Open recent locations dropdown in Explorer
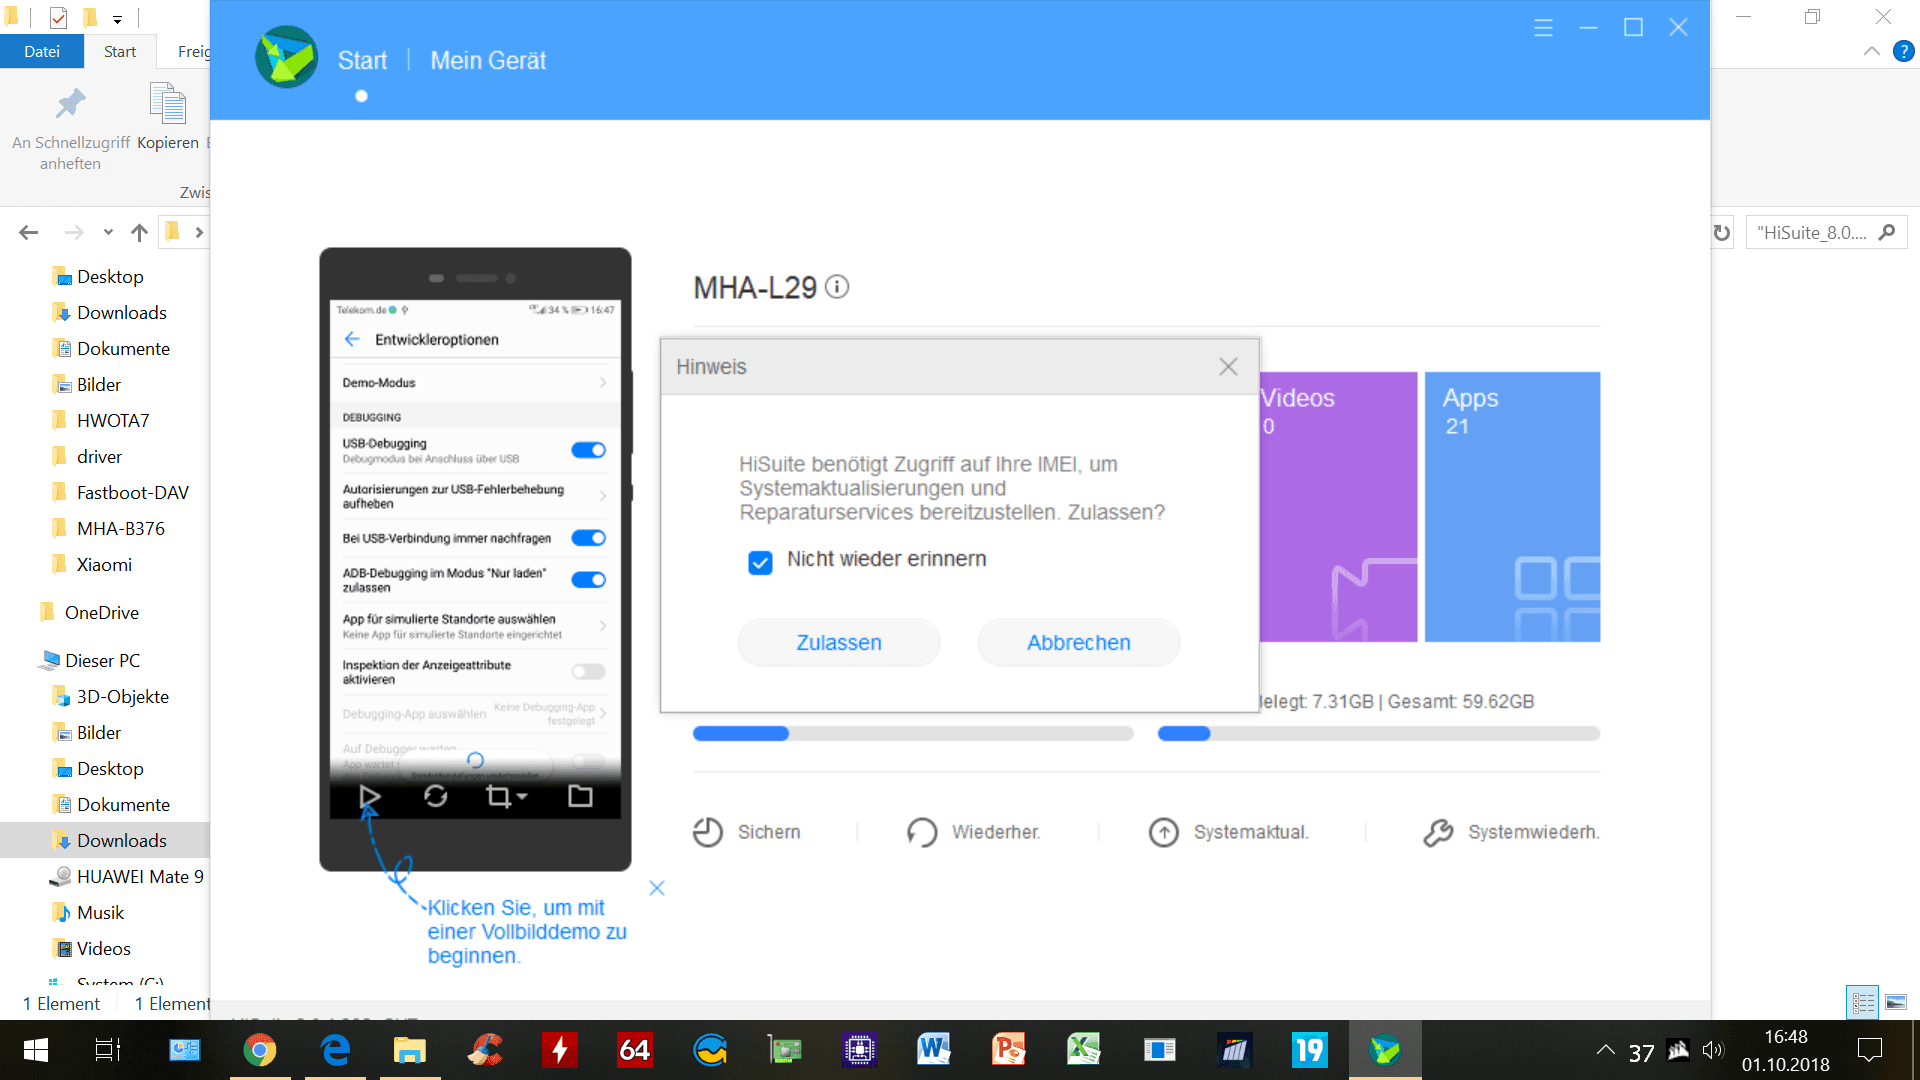This screenshot has height=1080, width=1920. point(108,232)
